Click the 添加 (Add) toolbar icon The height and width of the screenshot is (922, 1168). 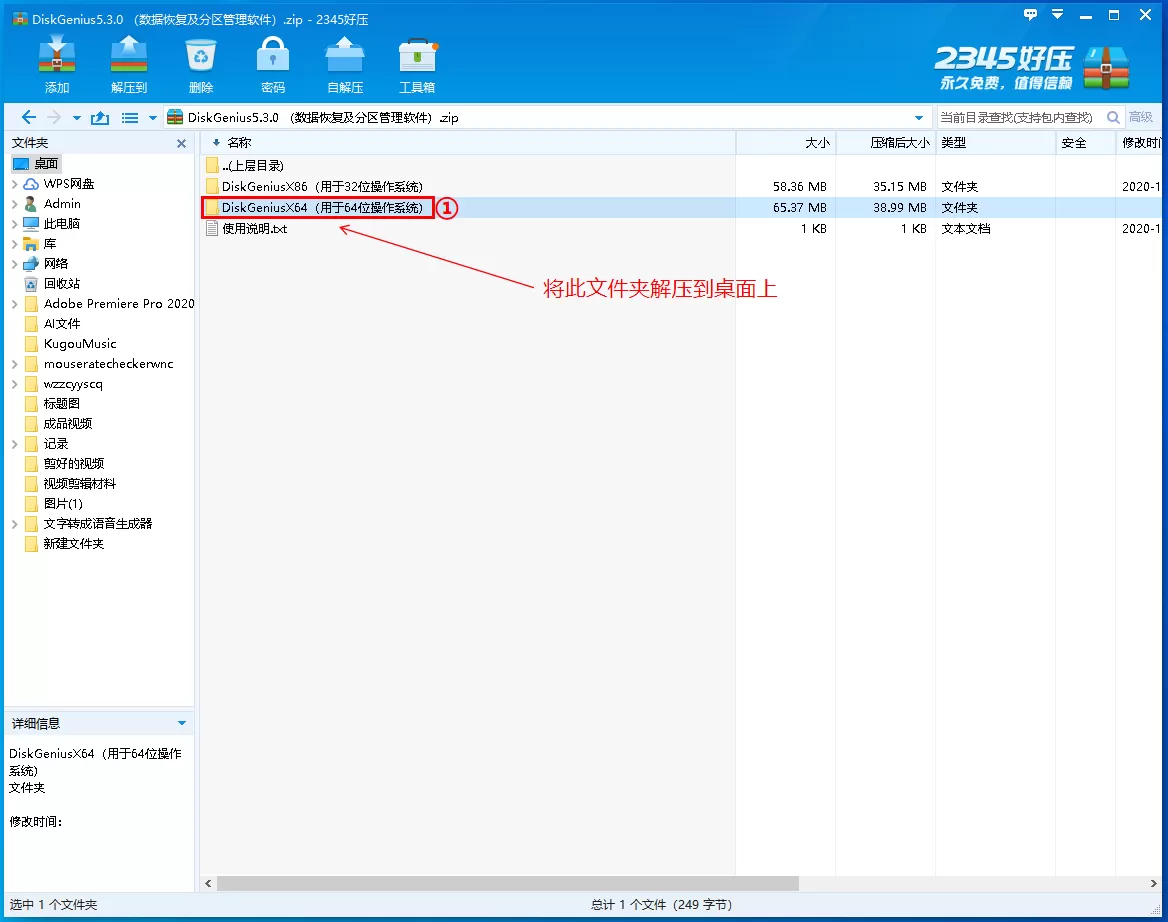click(x=57, y=61)
